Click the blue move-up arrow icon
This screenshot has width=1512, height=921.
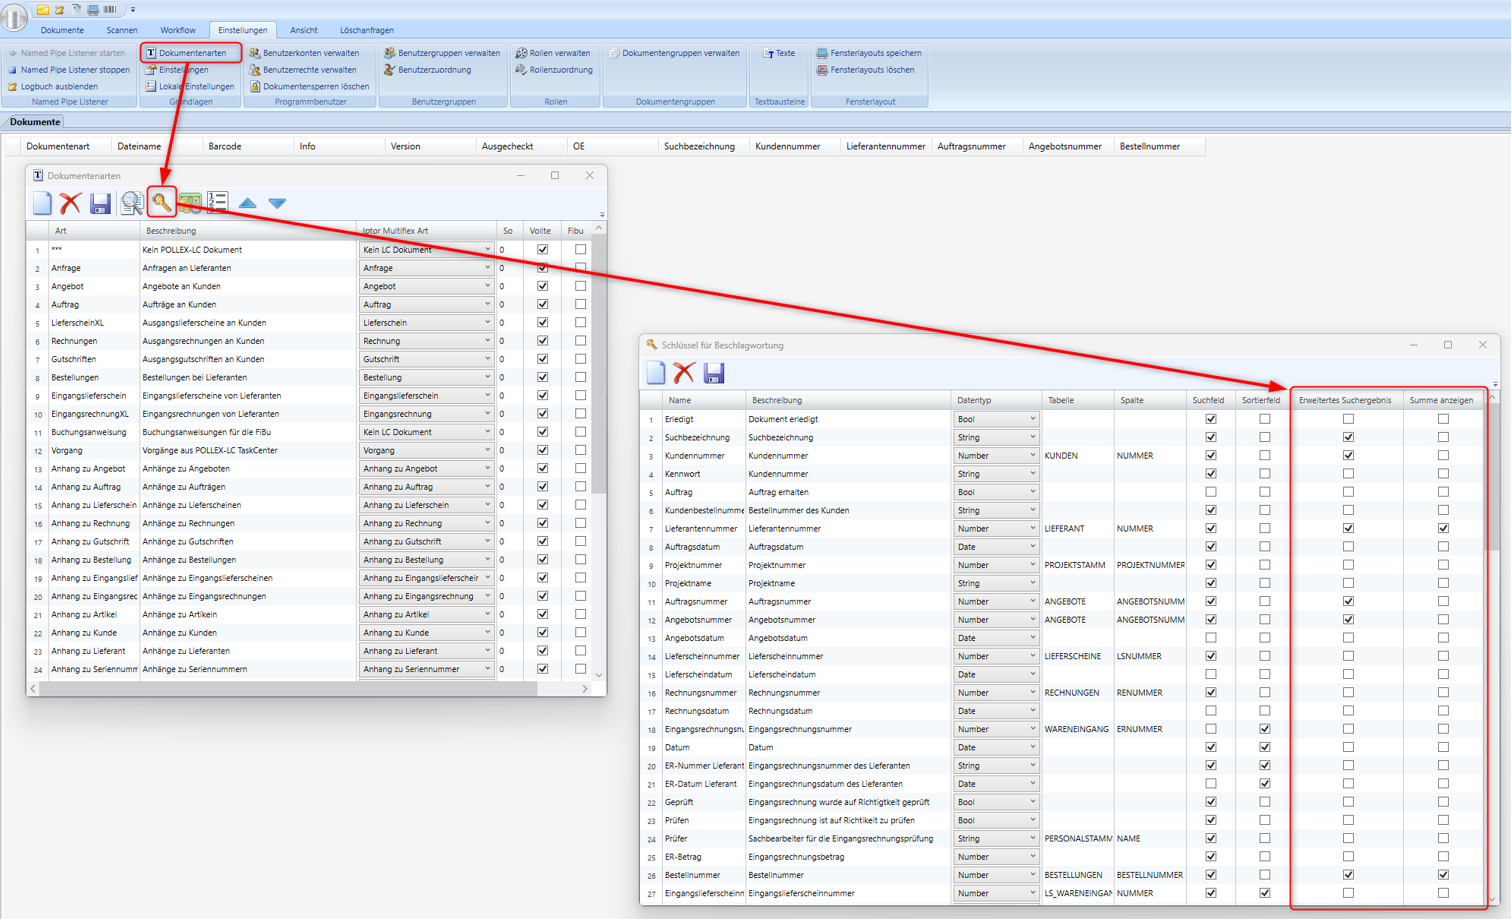click(x=247, y=203)
